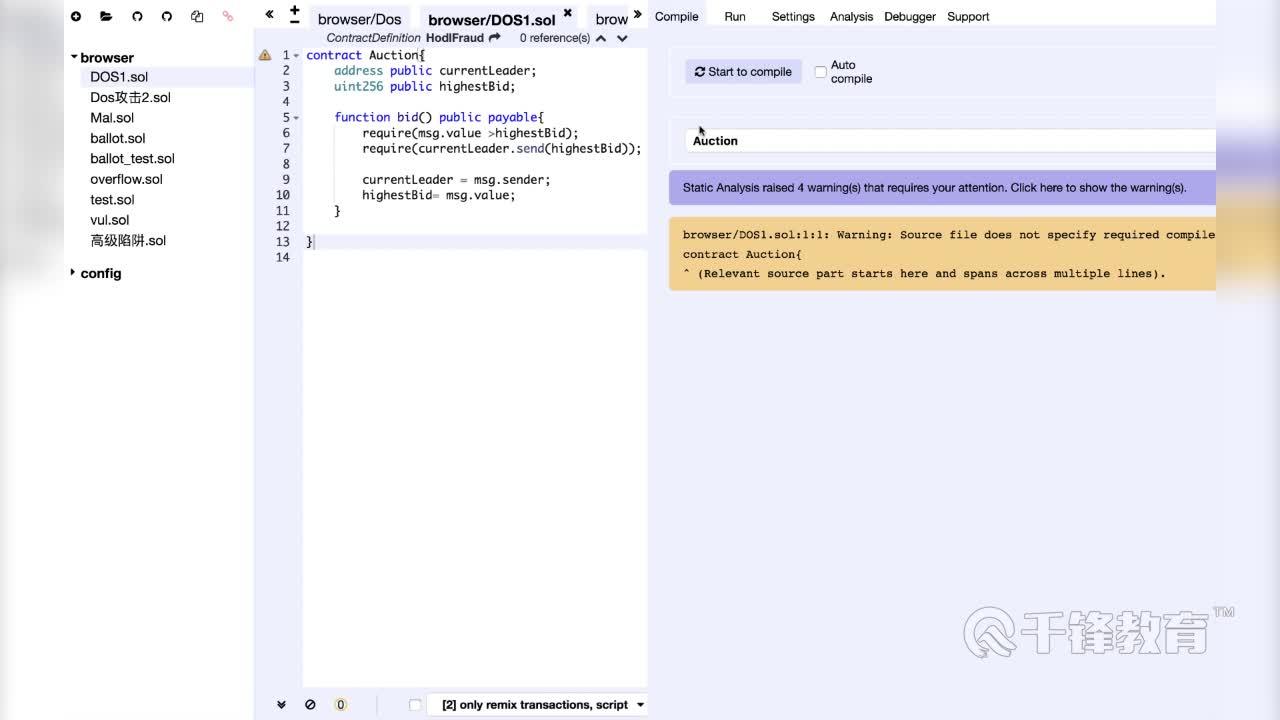Viewport: 1280px width, 720px height.
Task: Select DOS1.sol in the file tree
Action: (x=119, y=77)
